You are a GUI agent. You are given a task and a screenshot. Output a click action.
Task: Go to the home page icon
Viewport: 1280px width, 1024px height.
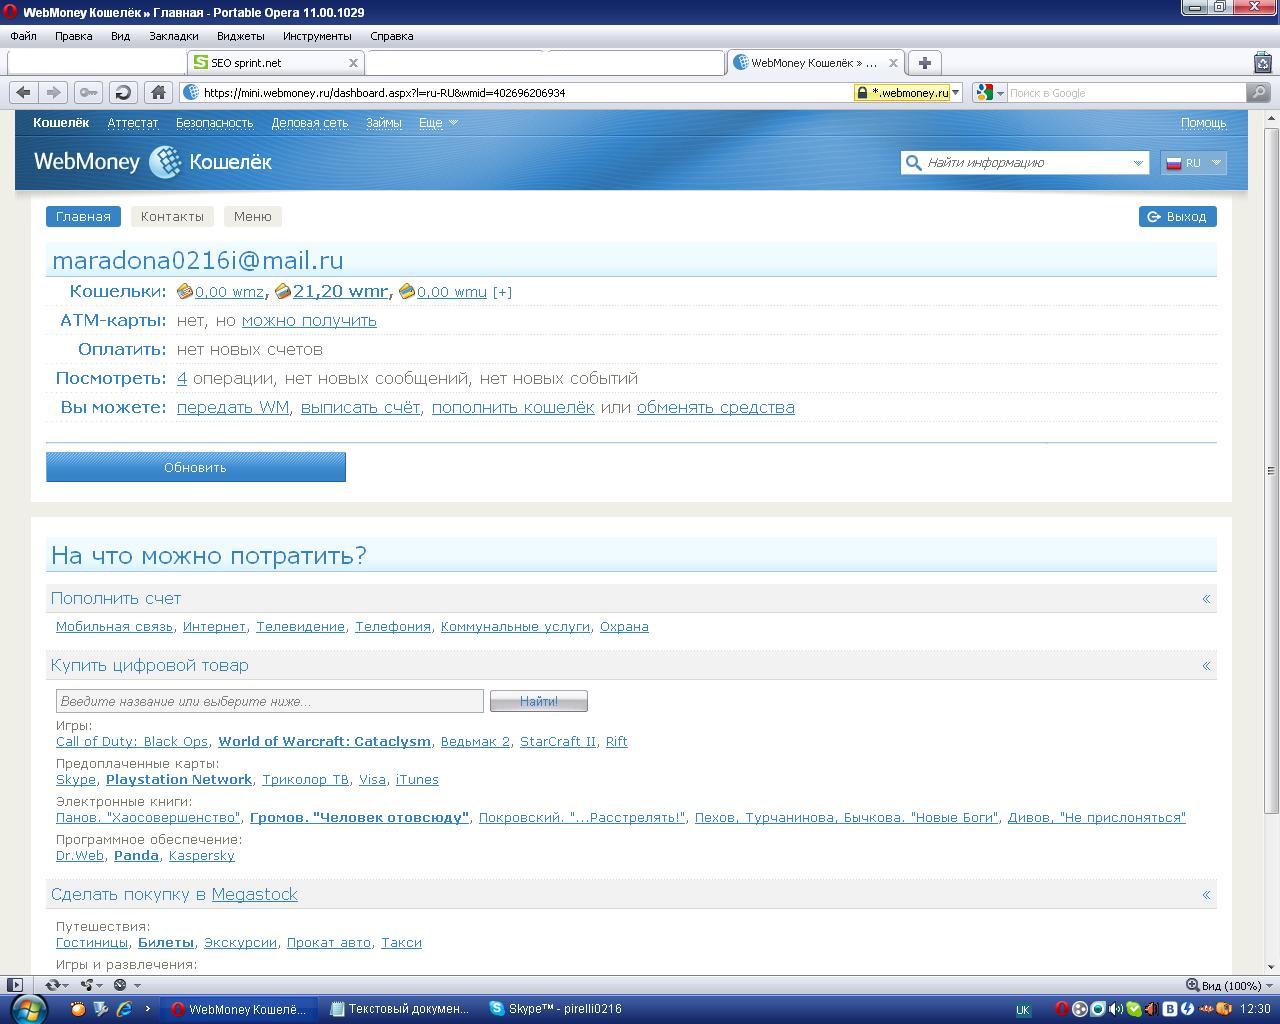pos(158,92)
